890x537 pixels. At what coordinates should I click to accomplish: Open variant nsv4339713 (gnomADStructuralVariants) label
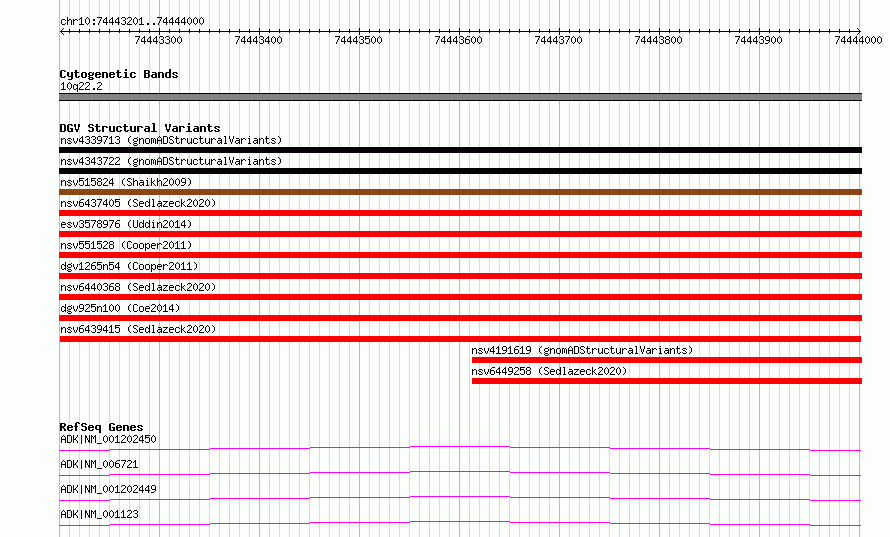pyautogui.click(x=171, y=140)
